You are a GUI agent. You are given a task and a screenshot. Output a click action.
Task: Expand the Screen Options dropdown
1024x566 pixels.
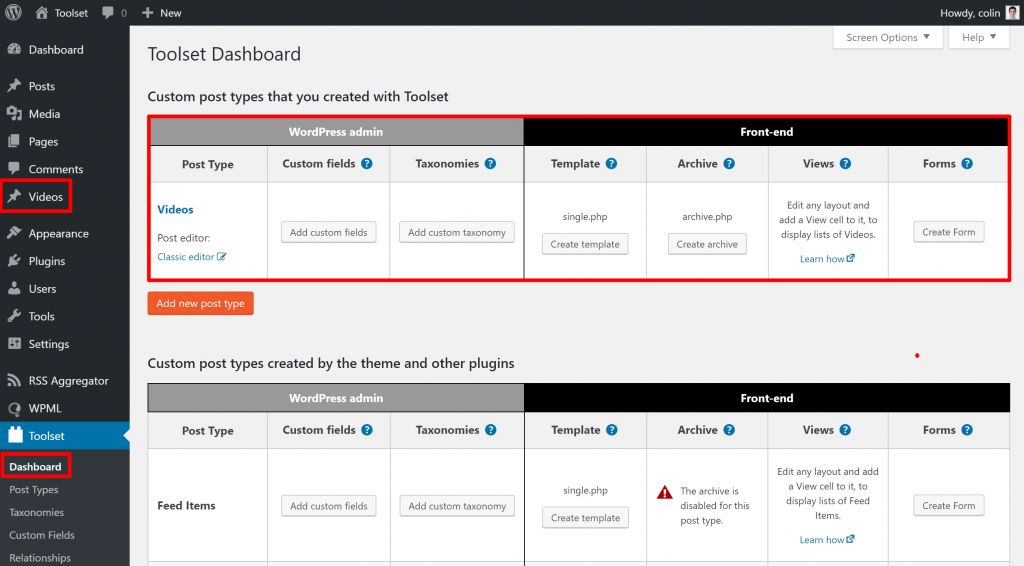[888, 37]
